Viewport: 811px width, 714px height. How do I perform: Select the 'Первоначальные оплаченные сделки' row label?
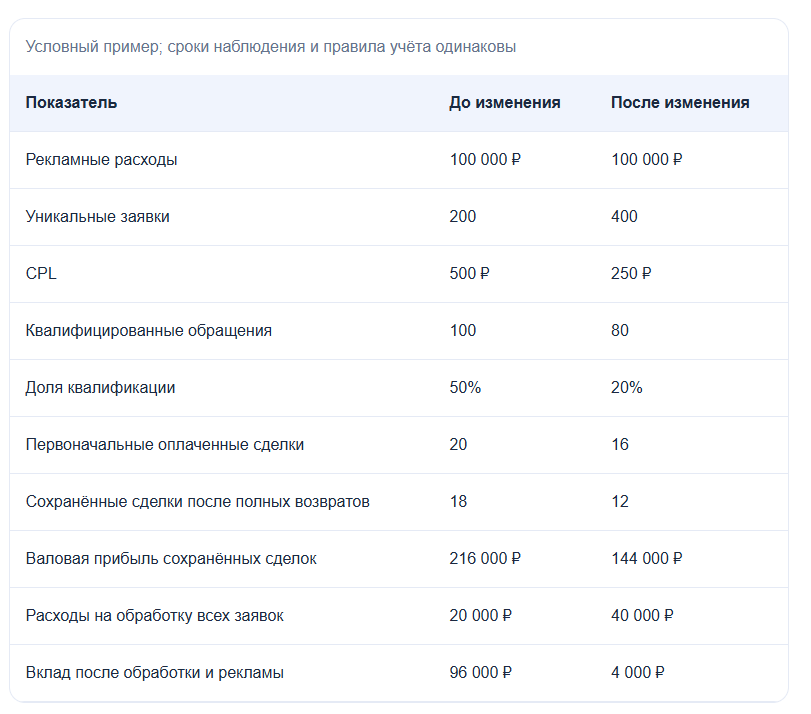click(x=165, y=444)
